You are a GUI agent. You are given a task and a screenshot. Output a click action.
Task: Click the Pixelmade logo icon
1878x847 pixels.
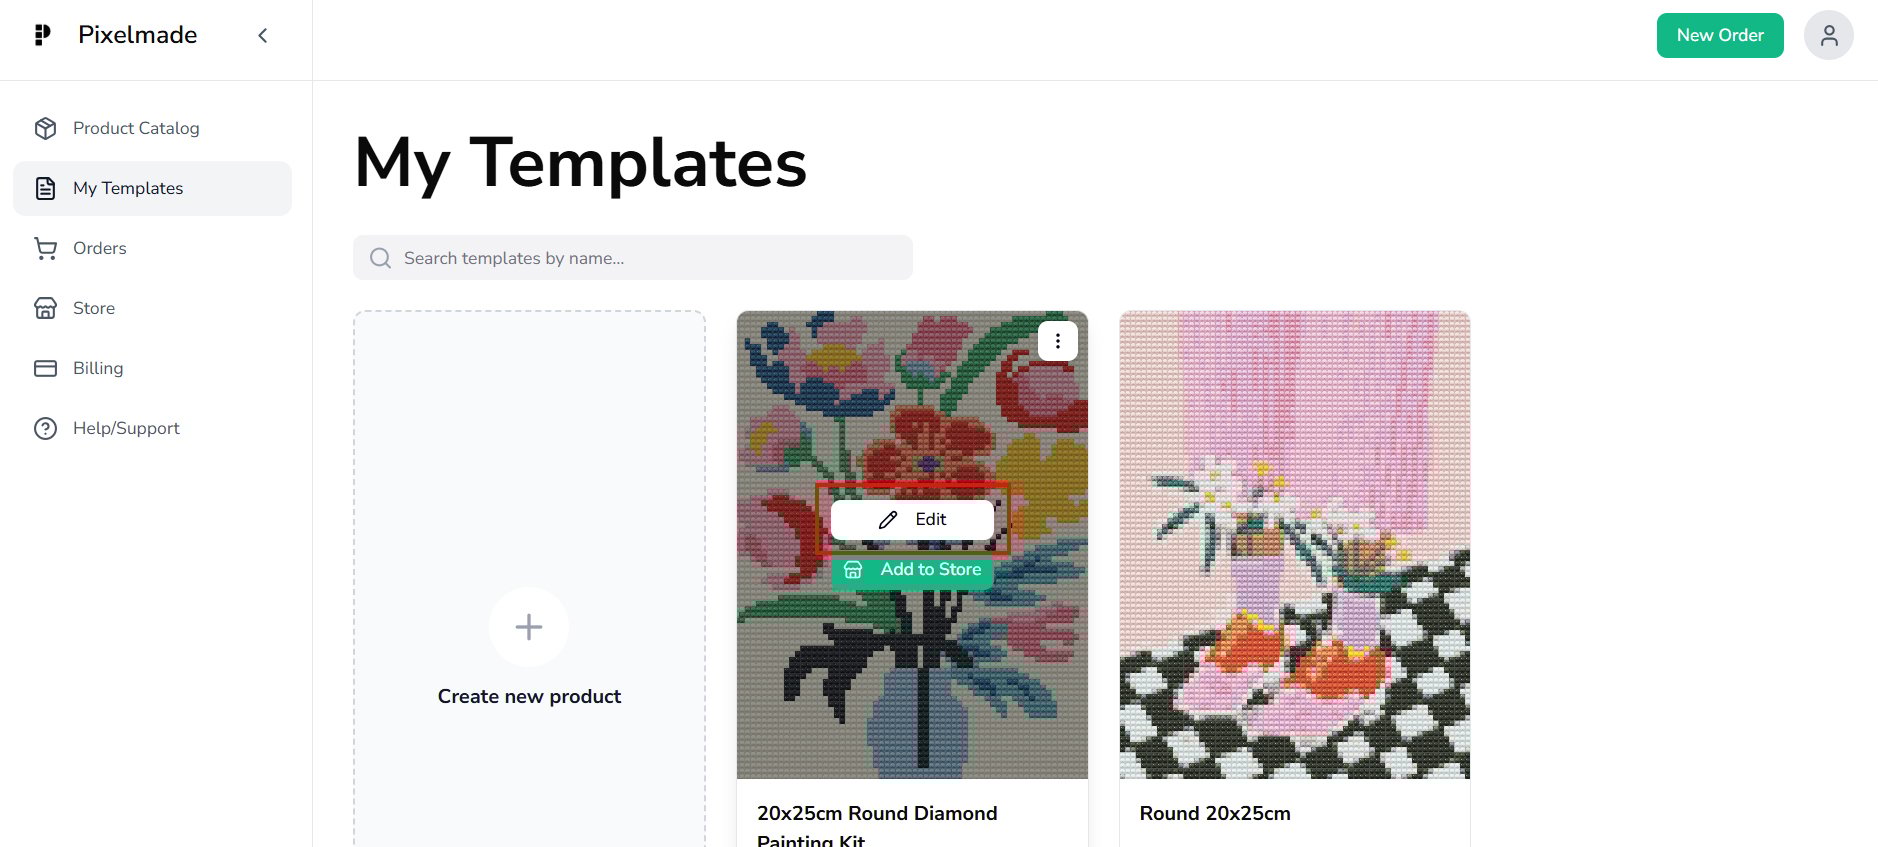click(42, 35)
